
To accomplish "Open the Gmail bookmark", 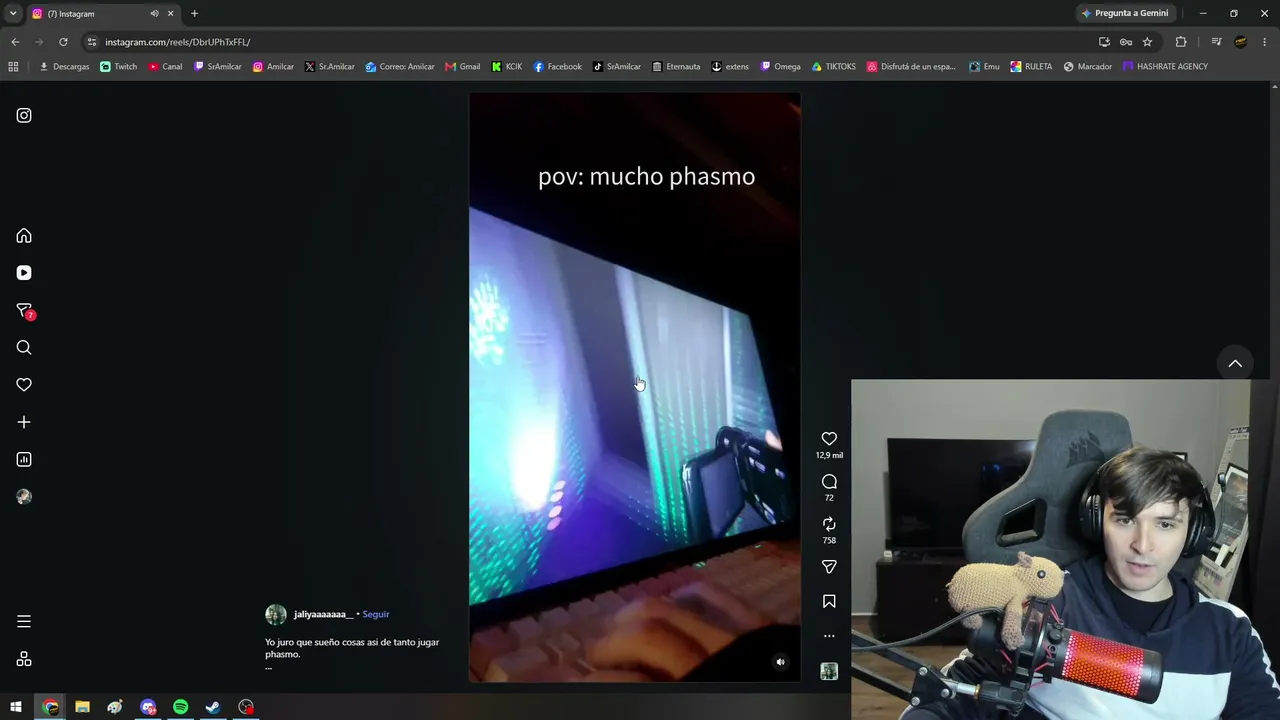I will pos(462,67).
